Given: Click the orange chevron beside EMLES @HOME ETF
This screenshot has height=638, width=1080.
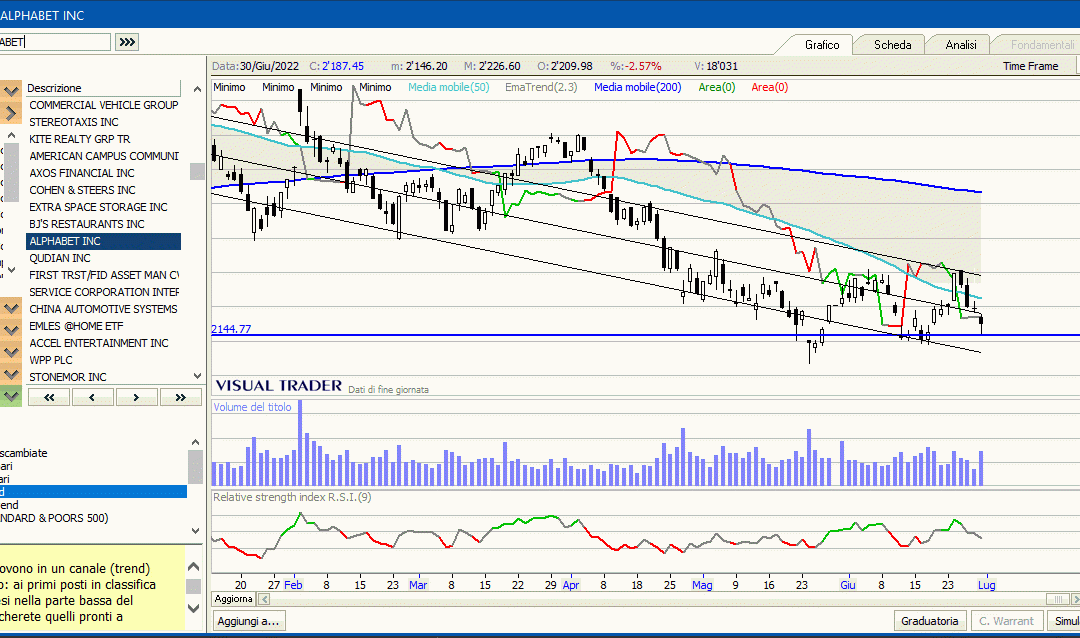Looking at the screenshot, I should coord(10,330).
